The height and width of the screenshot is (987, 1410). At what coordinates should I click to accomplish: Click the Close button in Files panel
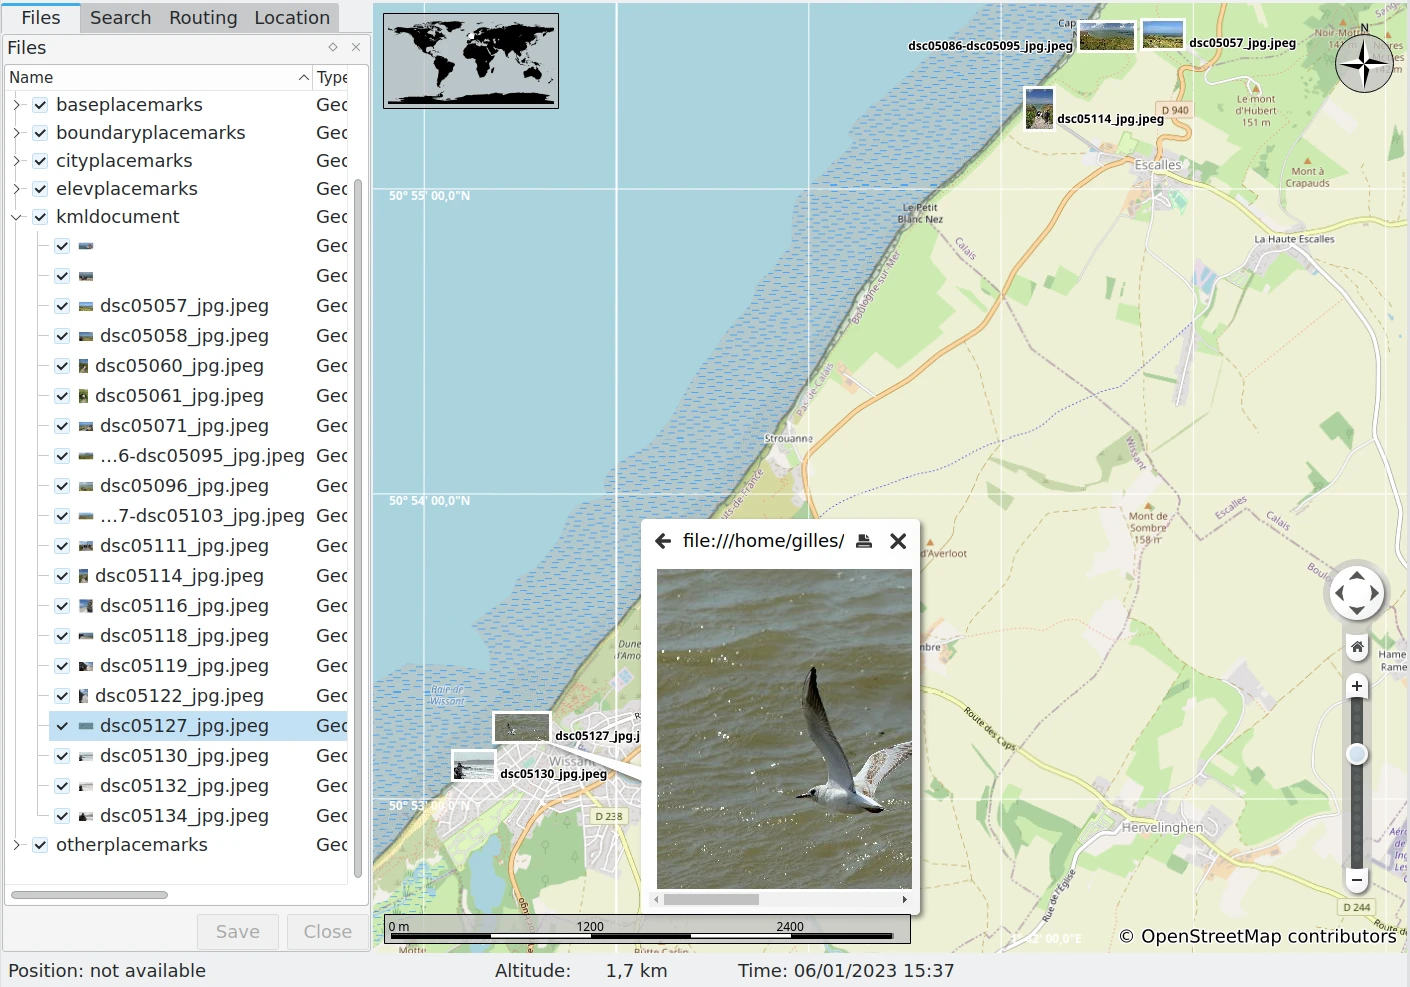(x=327, y=932)
